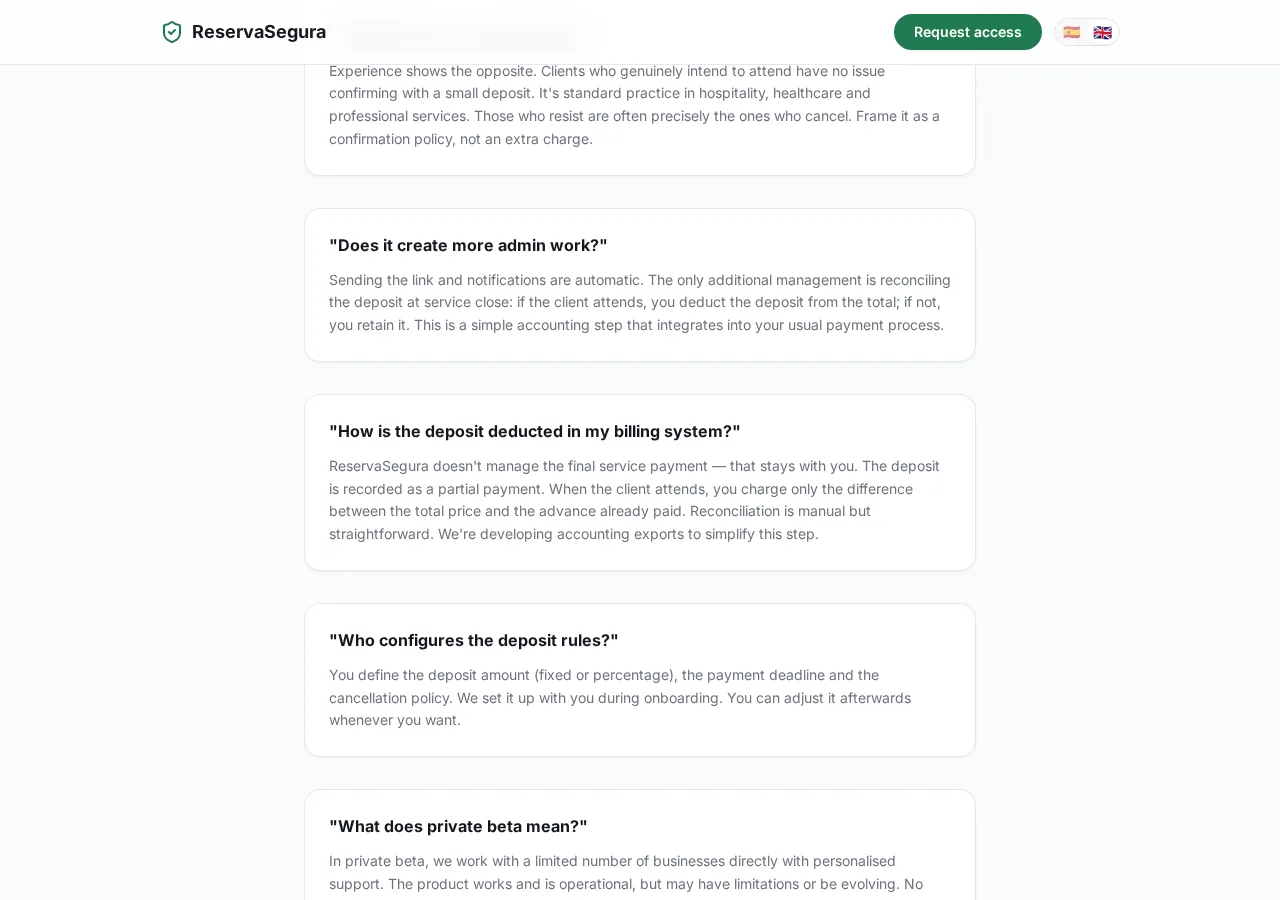This screenshot has width=1280, height=900.
Task: Click the 'How is the deposit deducted' heading
Action: (x=535, y=431)
